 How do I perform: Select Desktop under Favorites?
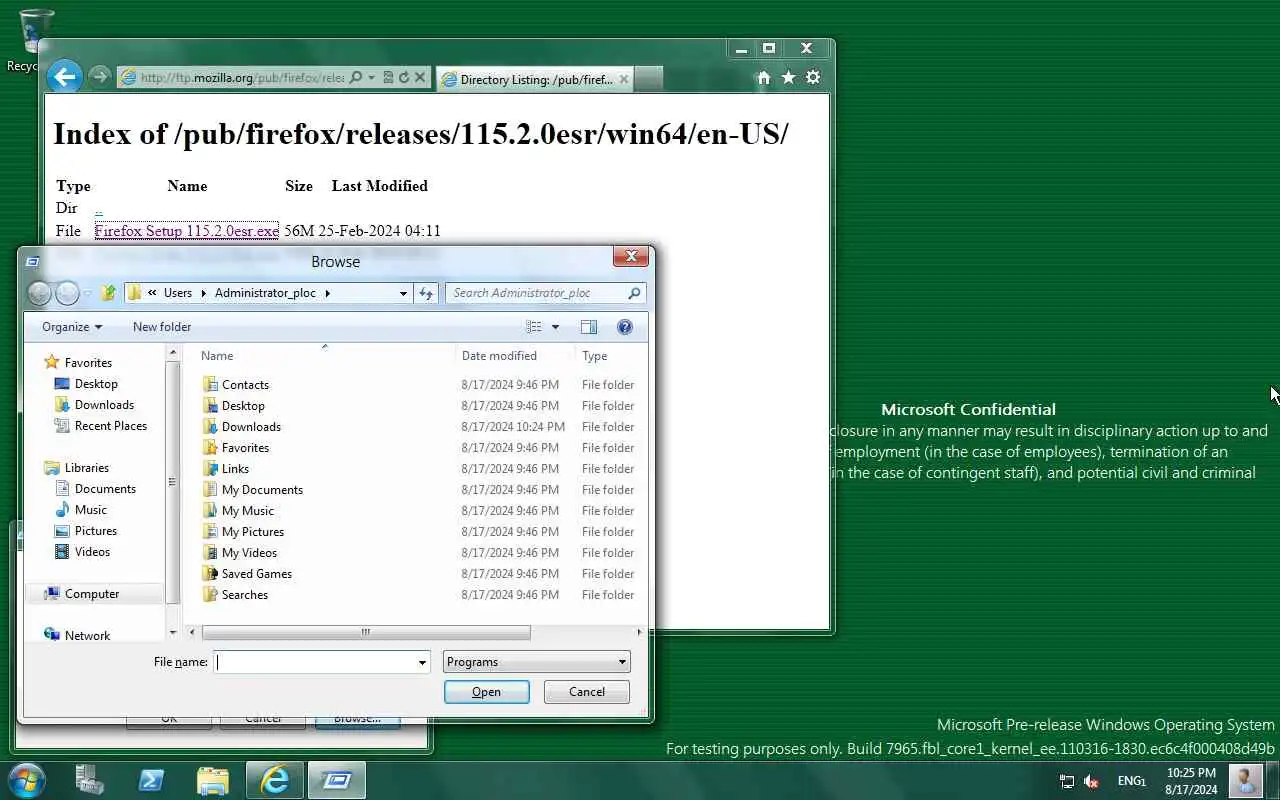tap(96, 384)
